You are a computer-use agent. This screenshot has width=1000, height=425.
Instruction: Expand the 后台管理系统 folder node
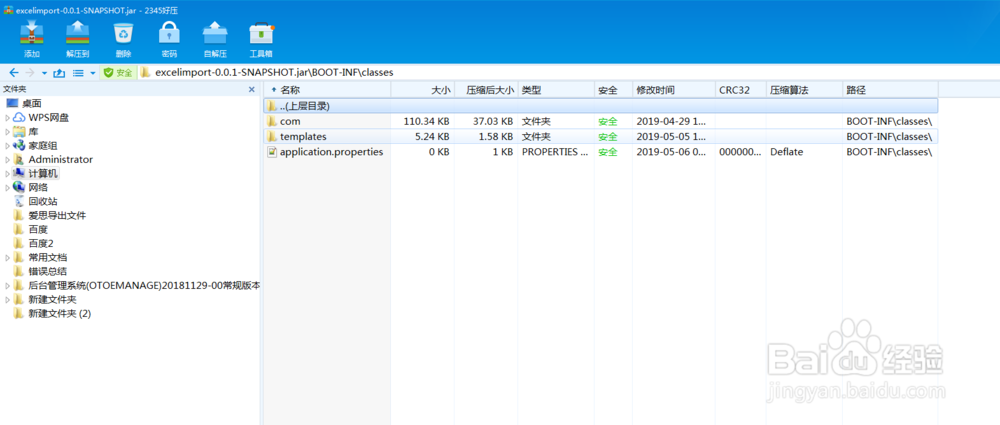click(x=7, y=286)
